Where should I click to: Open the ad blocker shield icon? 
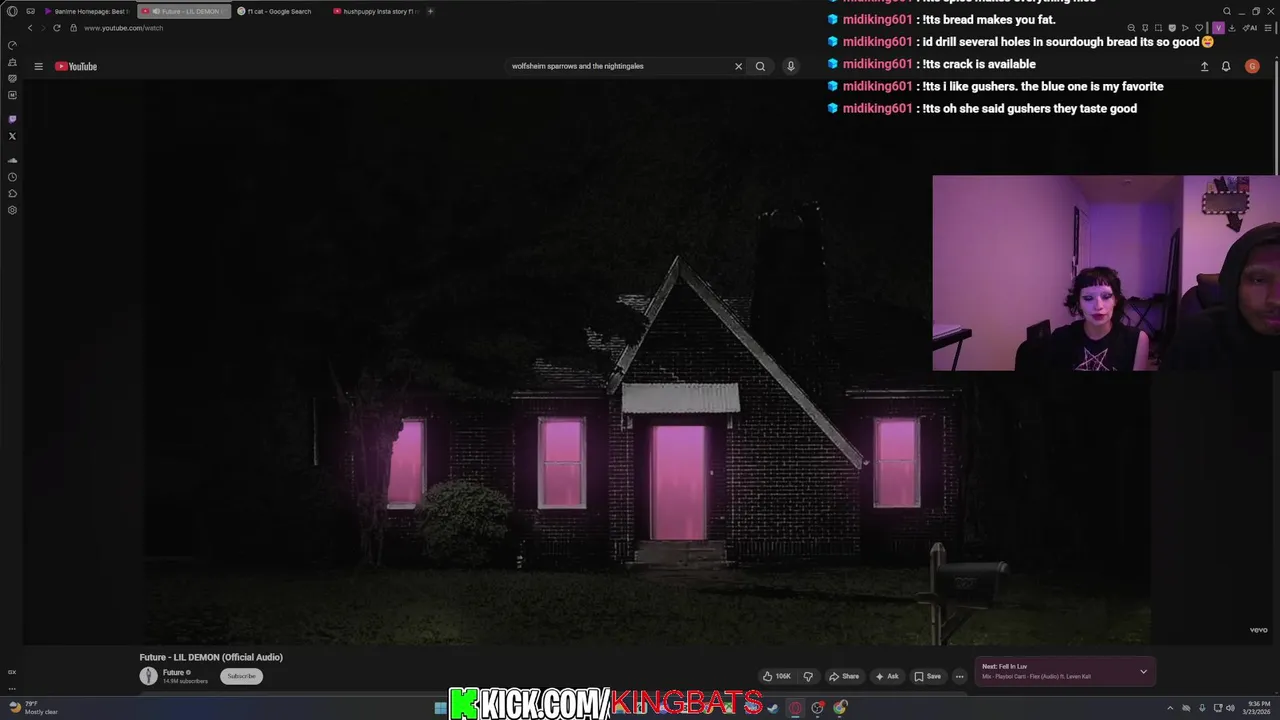1172,28
